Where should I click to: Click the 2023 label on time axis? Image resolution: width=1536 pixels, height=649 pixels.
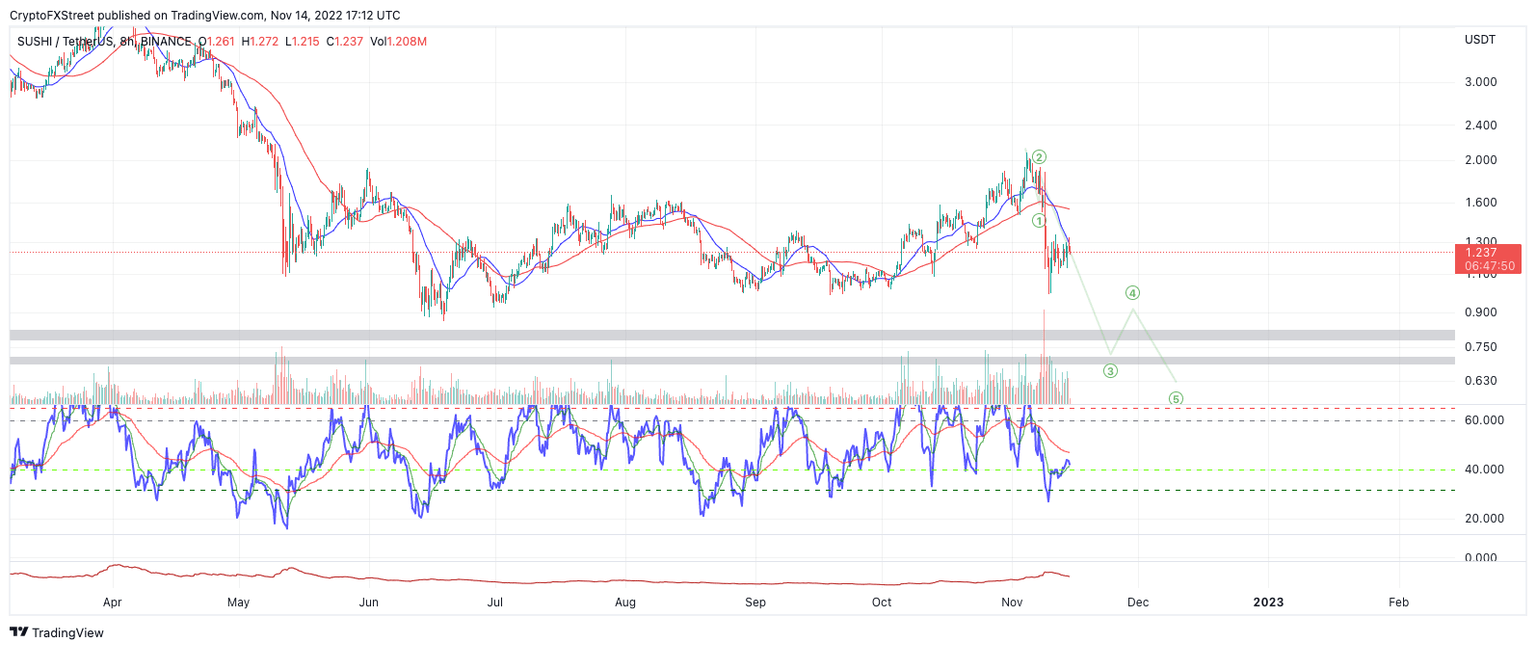(1268, 602)
